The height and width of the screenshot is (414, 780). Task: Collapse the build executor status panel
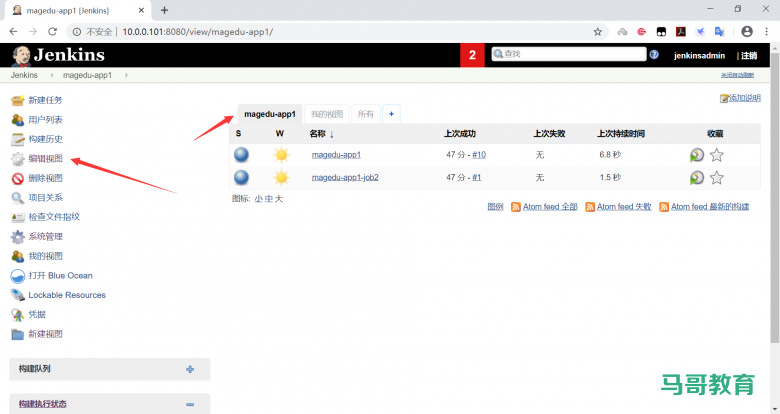point(190,404)
